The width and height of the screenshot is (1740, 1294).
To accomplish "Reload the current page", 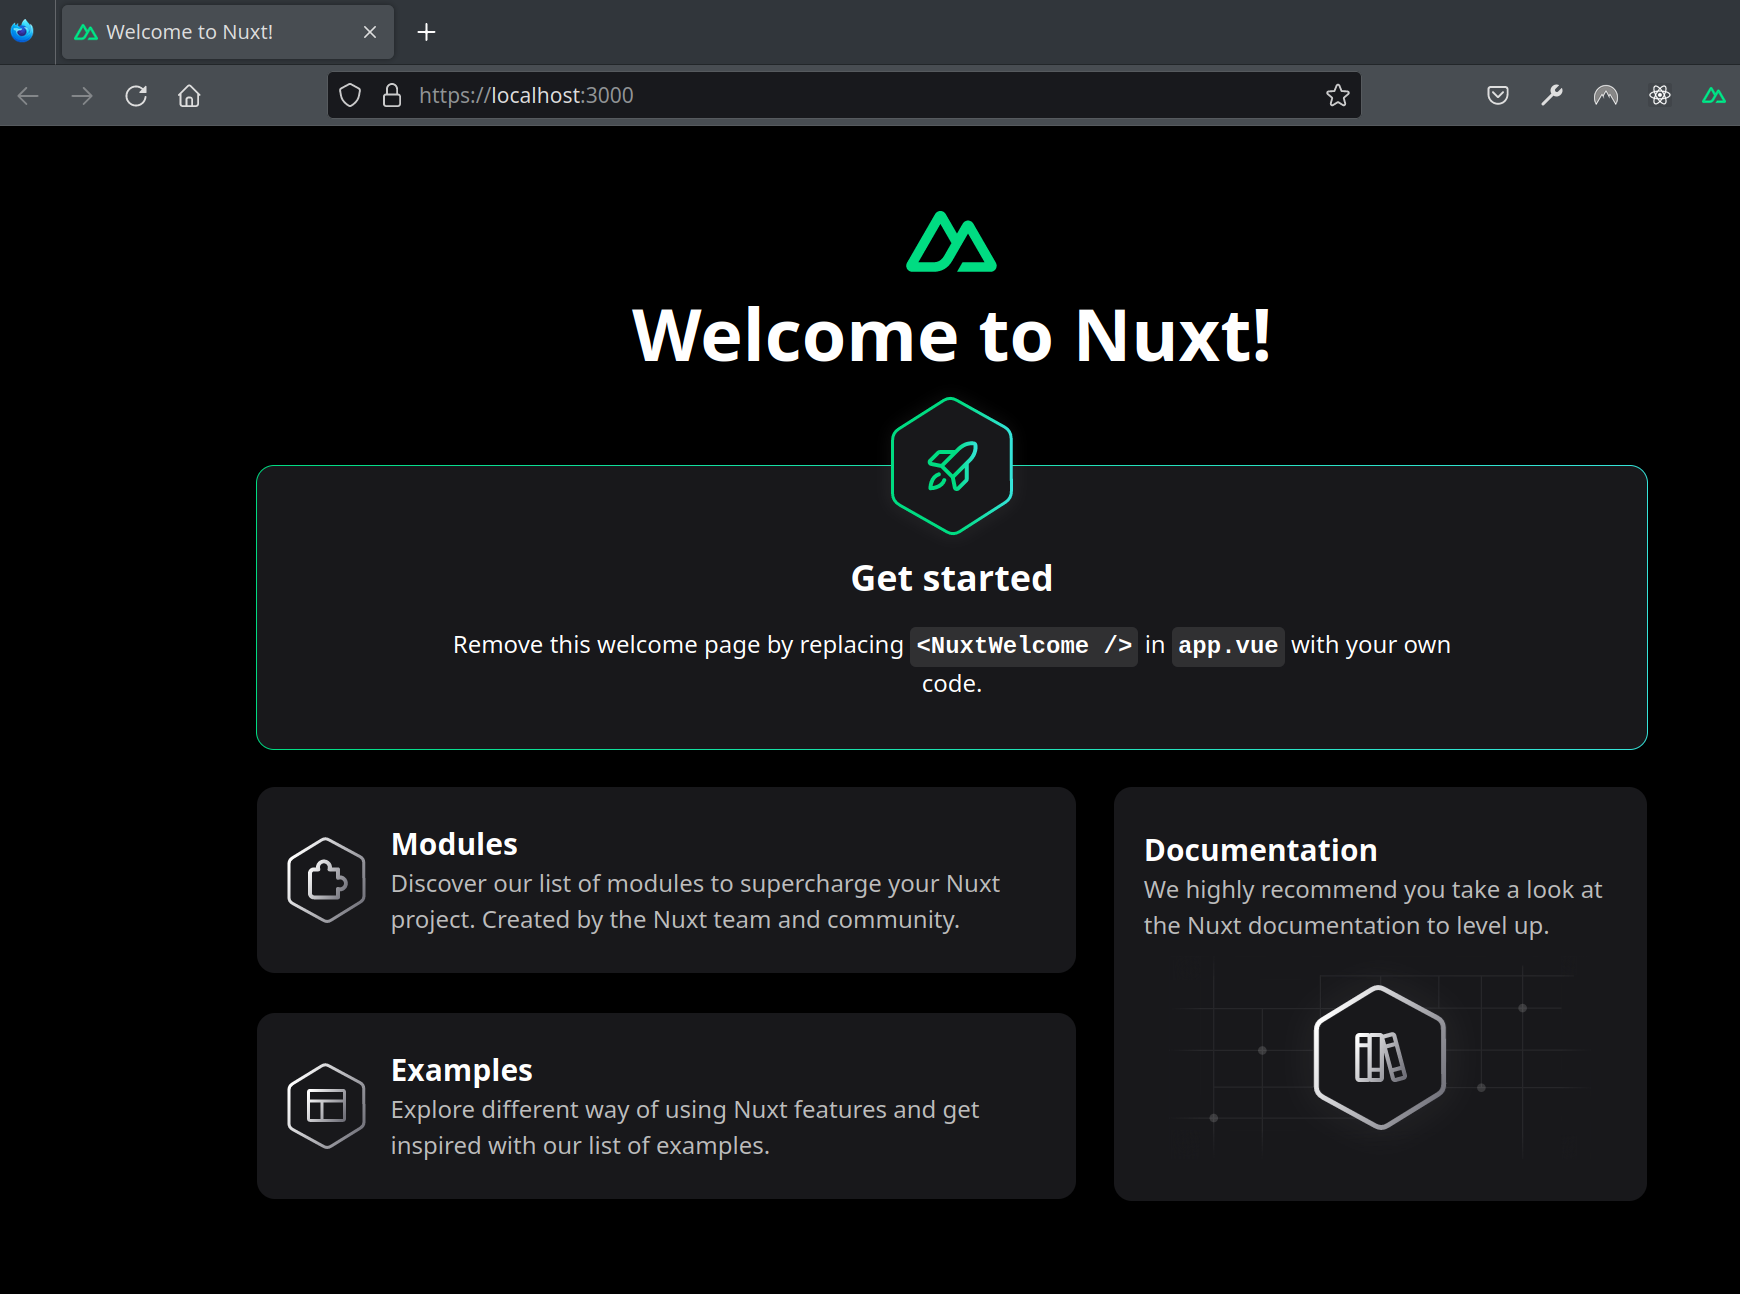I will click(136, 95).
